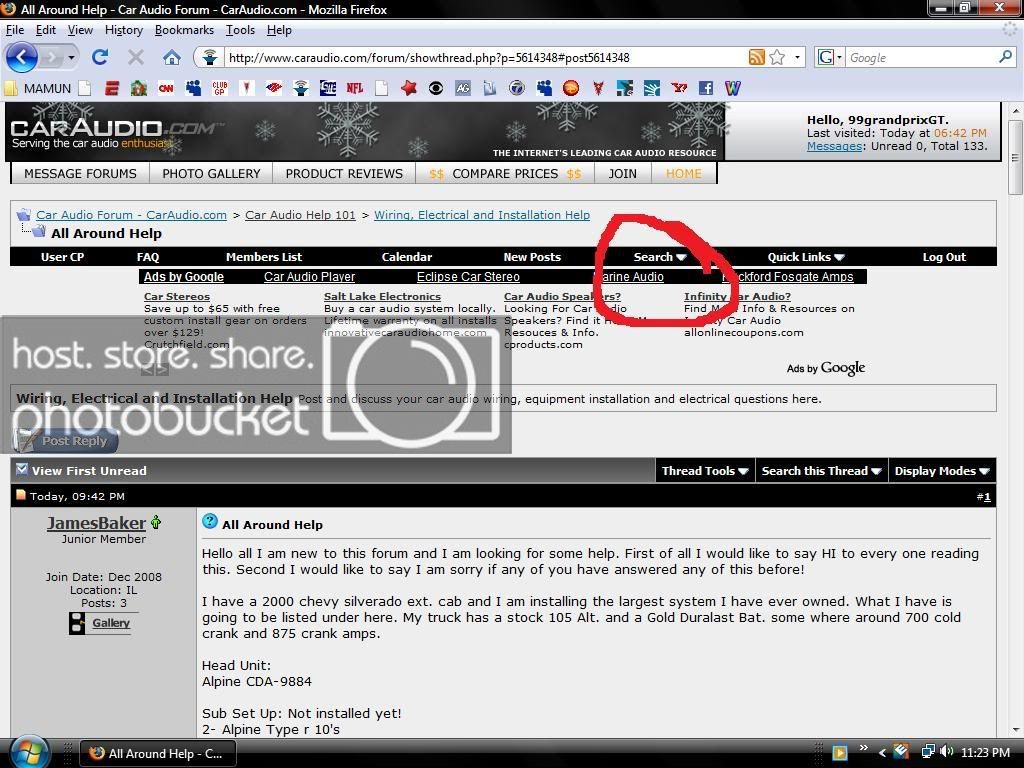This screenshot has width=1024, height=768.
Task: Open the Home page icon
Action: 172,57
